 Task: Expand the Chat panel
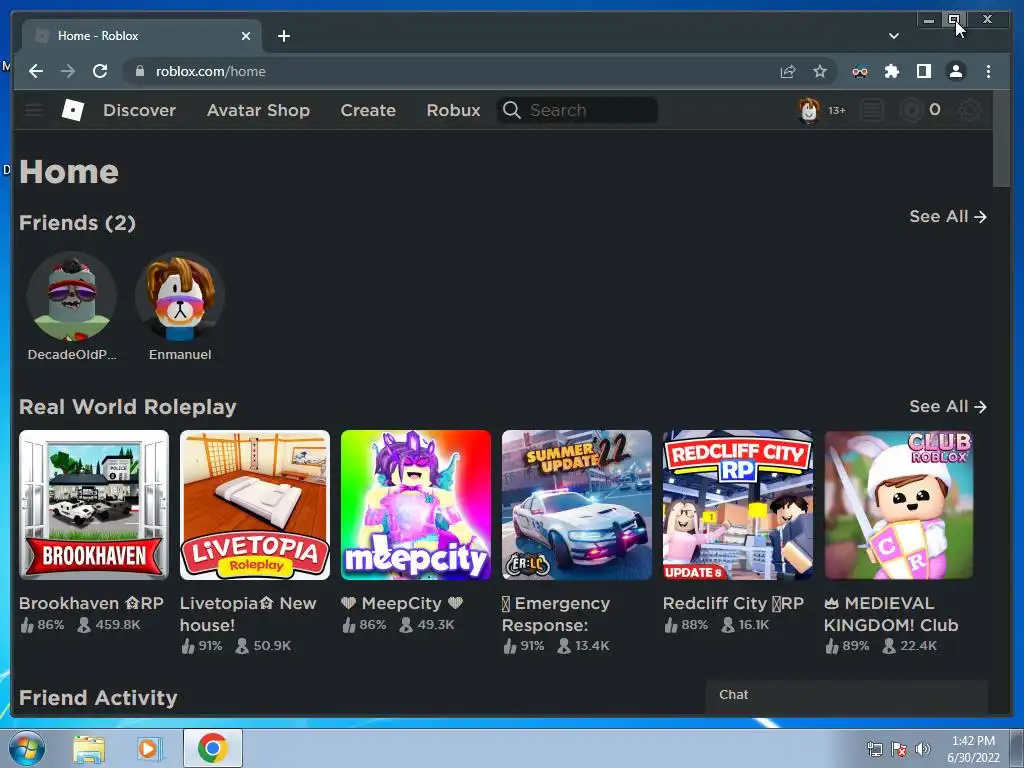pos(847,695)
